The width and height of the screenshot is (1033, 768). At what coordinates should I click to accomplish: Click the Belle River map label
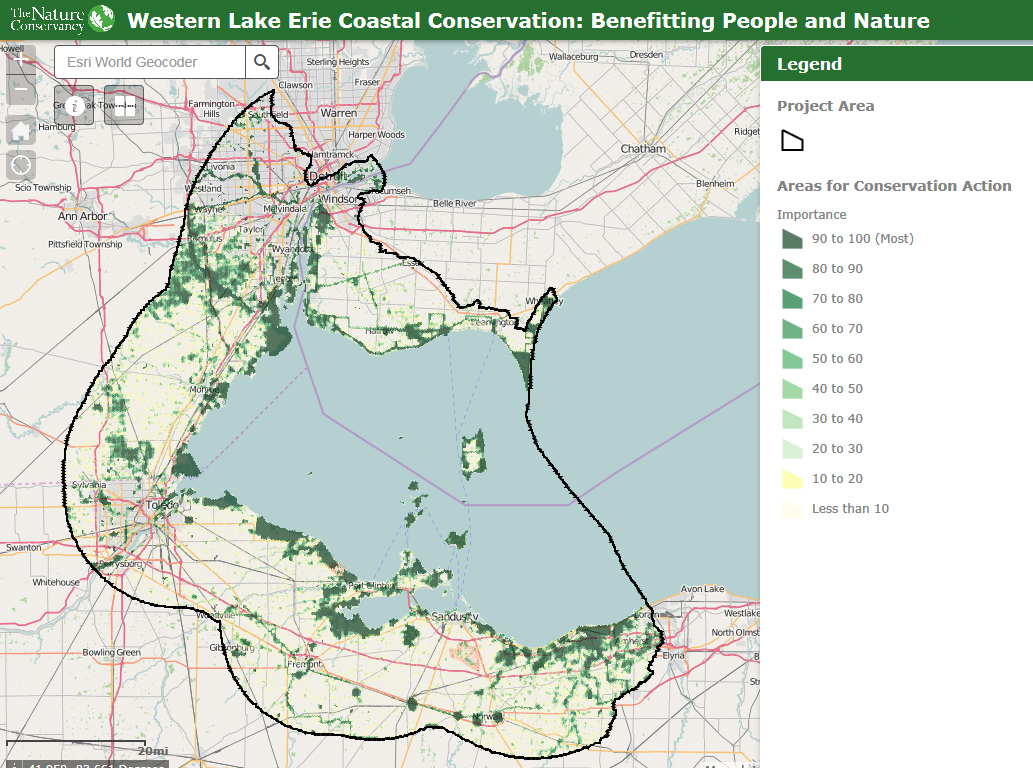(x=454, y=204)
